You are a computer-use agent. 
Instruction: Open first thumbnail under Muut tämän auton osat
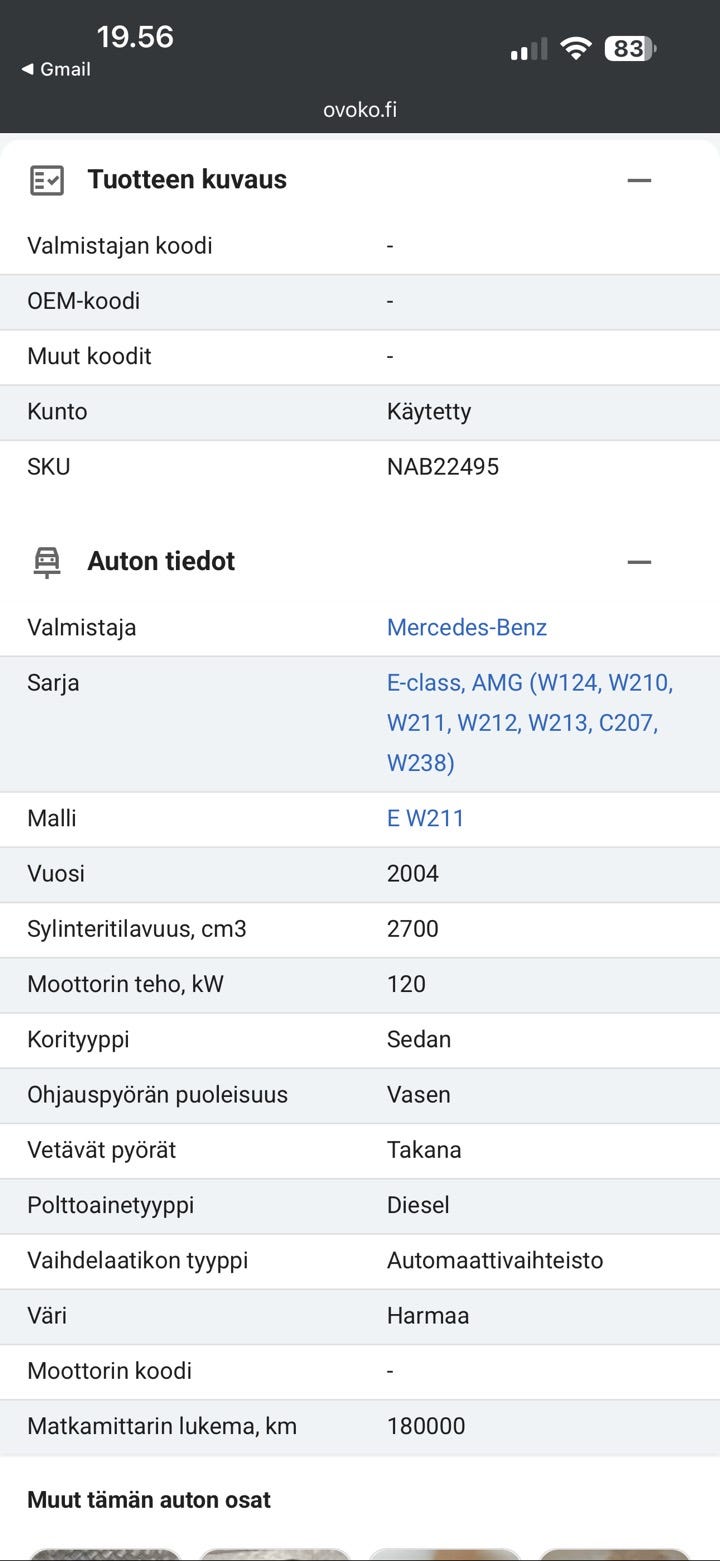click(x=105, y=1553)
